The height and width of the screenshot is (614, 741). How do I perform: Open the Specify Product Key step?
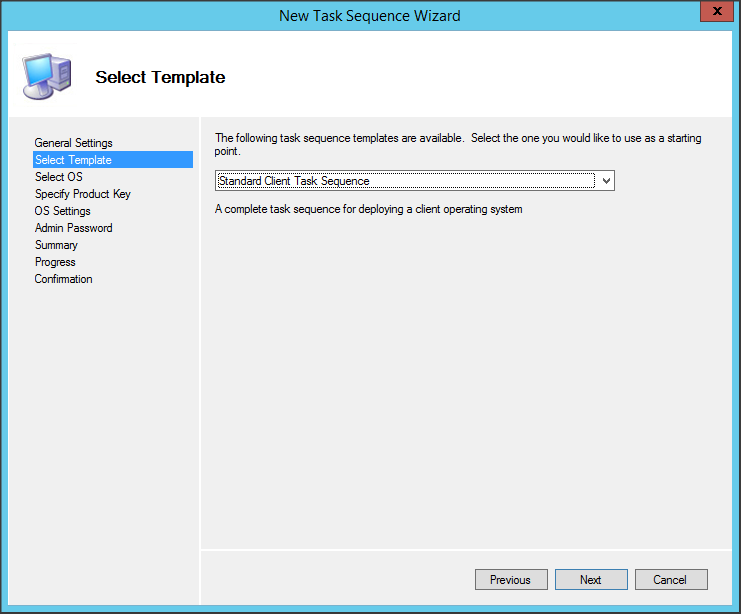pos(82,194)
